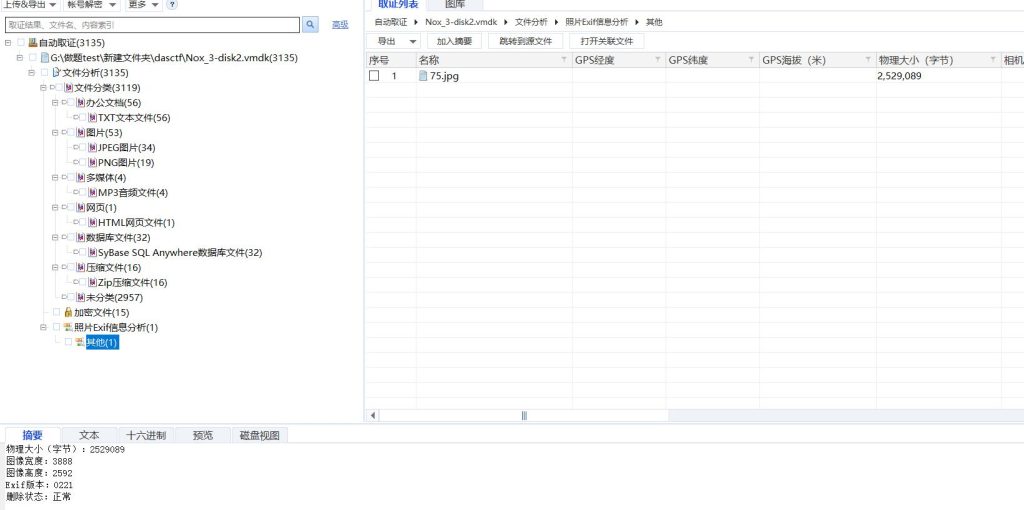Screen dimensions: 1024x510
Task: Click into the search input field
Action: point(150,24)
